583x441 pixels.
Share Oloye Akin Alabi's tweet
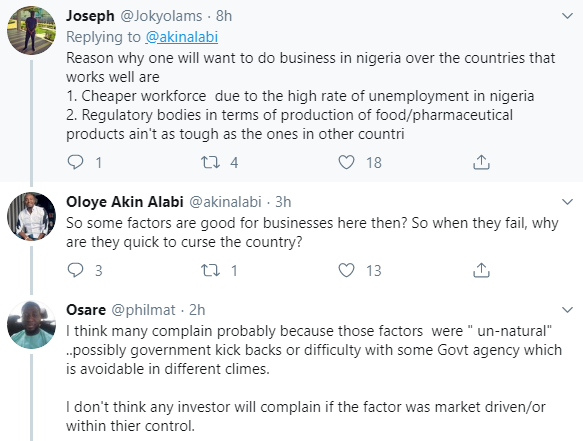(x=481, y=270)
